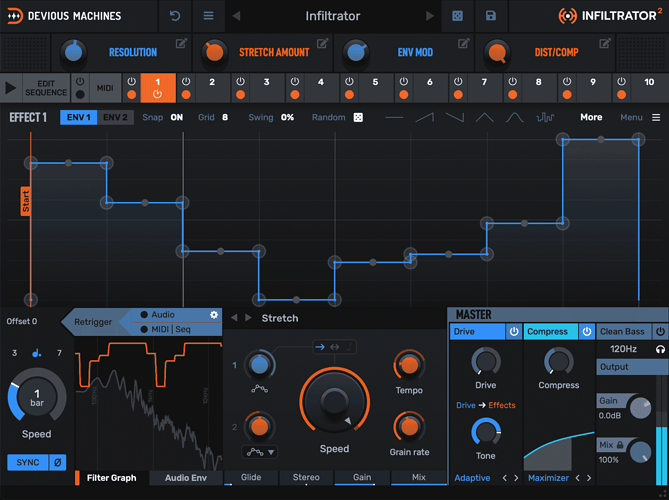This screenshot has width=669, height=500.
Task: Enable MIDI | Seq retrigger option
Action: [144, 329]
